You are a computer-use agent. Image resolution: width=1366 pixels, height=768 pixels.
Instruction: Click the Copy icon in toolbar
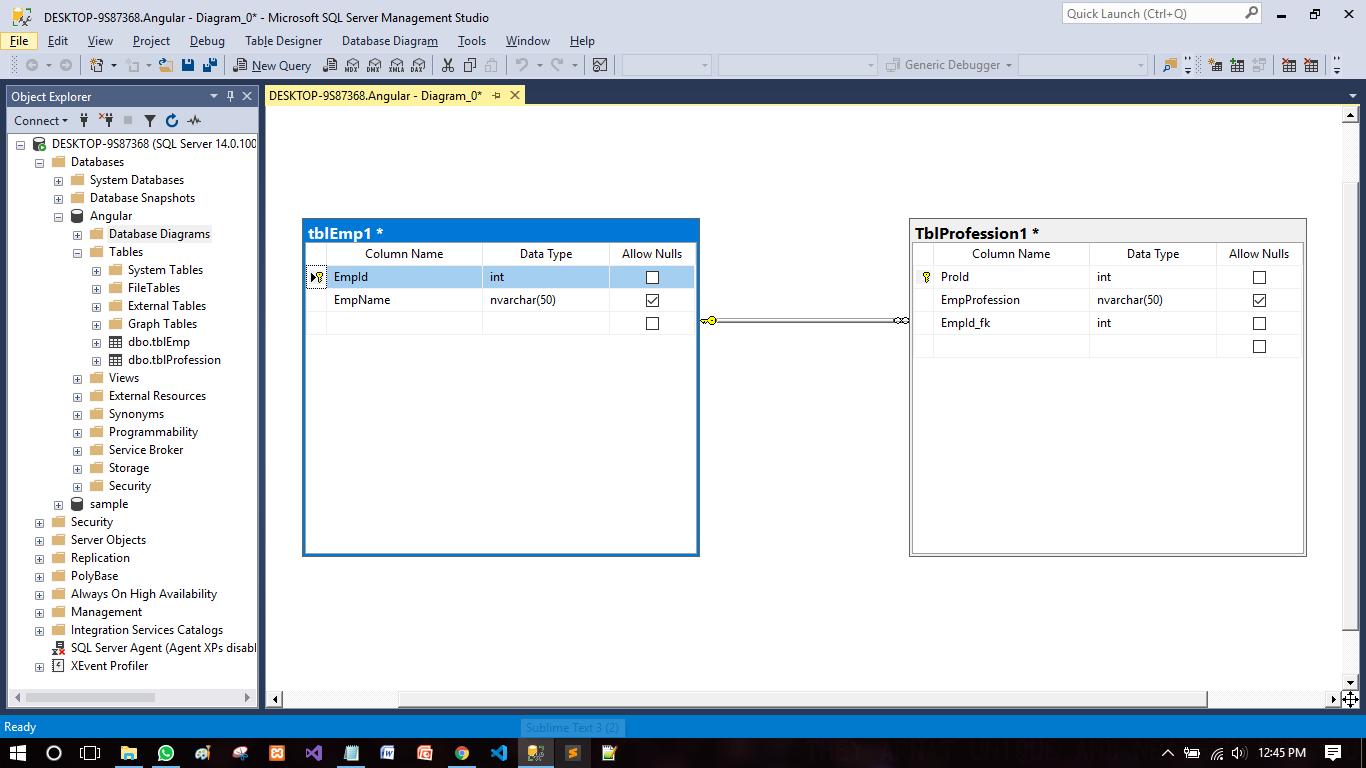[469, 65]
